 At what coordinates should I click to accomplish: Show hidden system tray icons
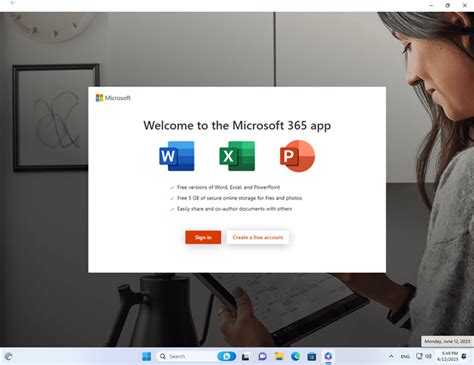[391, 356]
